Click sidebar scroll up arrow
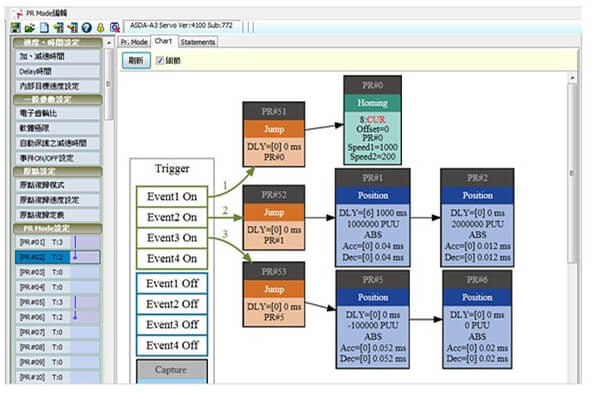 point(109,43)
